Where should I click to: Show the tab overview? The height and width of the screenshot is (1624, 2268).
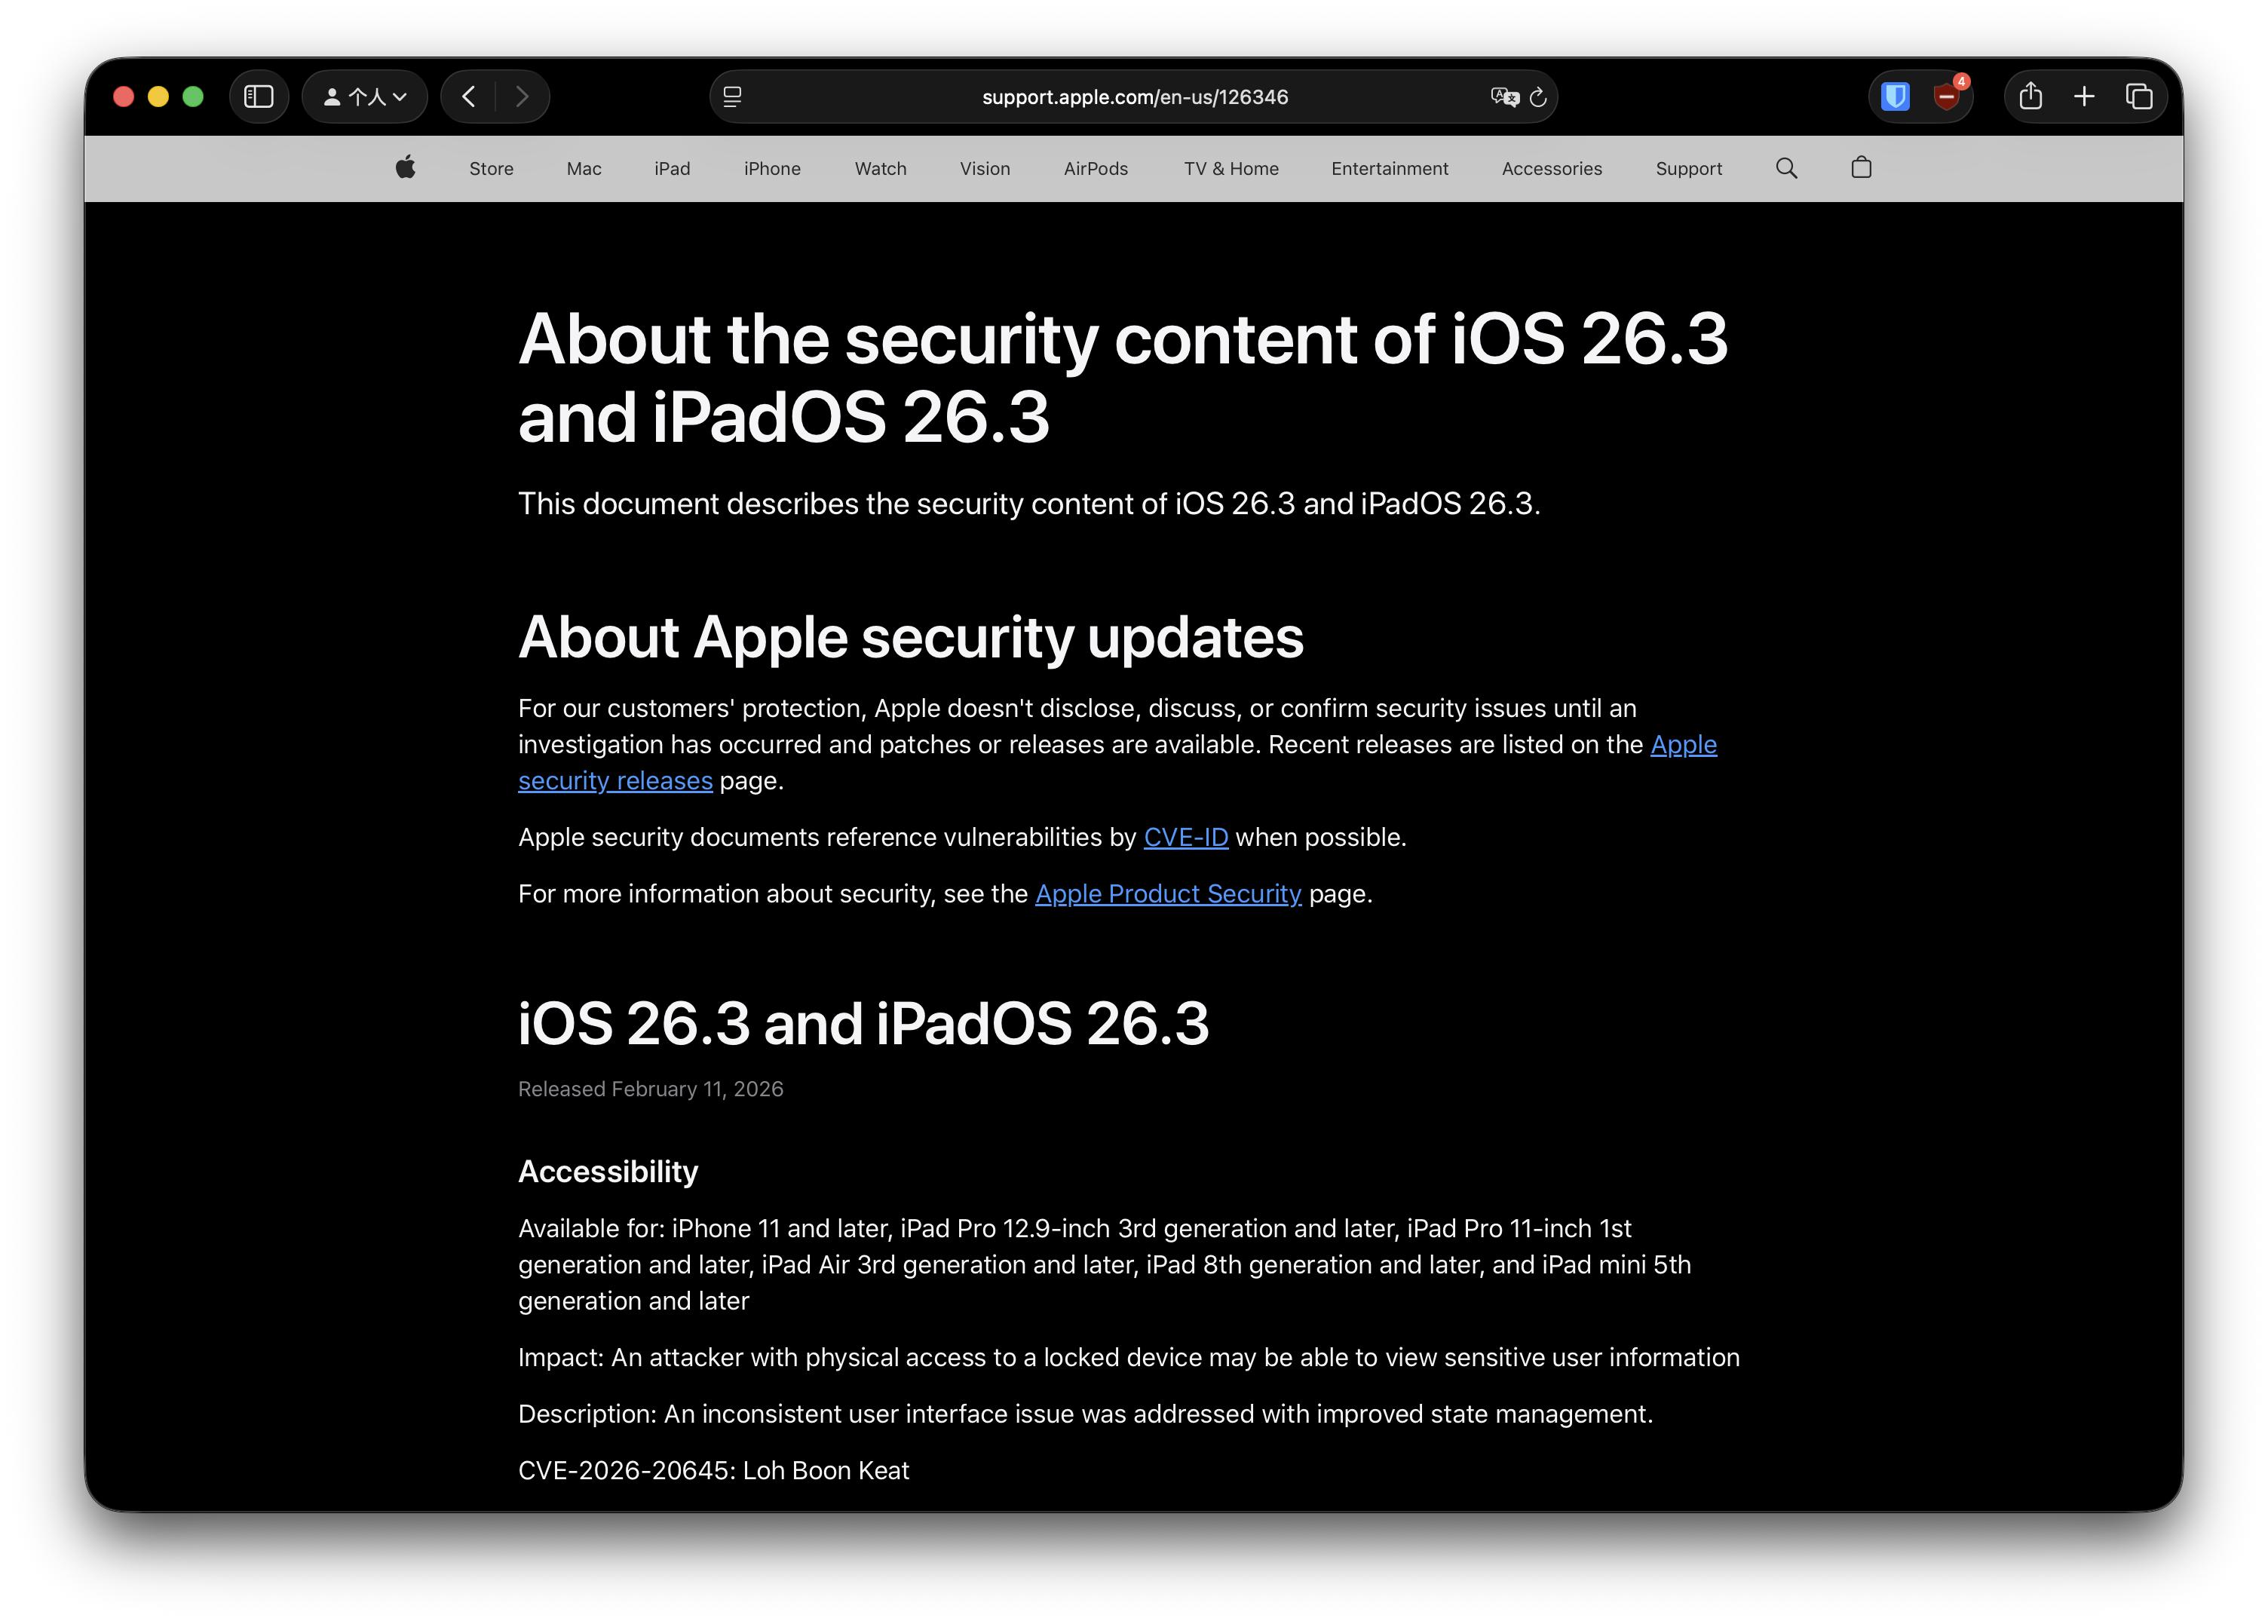tap(2138, 97)
